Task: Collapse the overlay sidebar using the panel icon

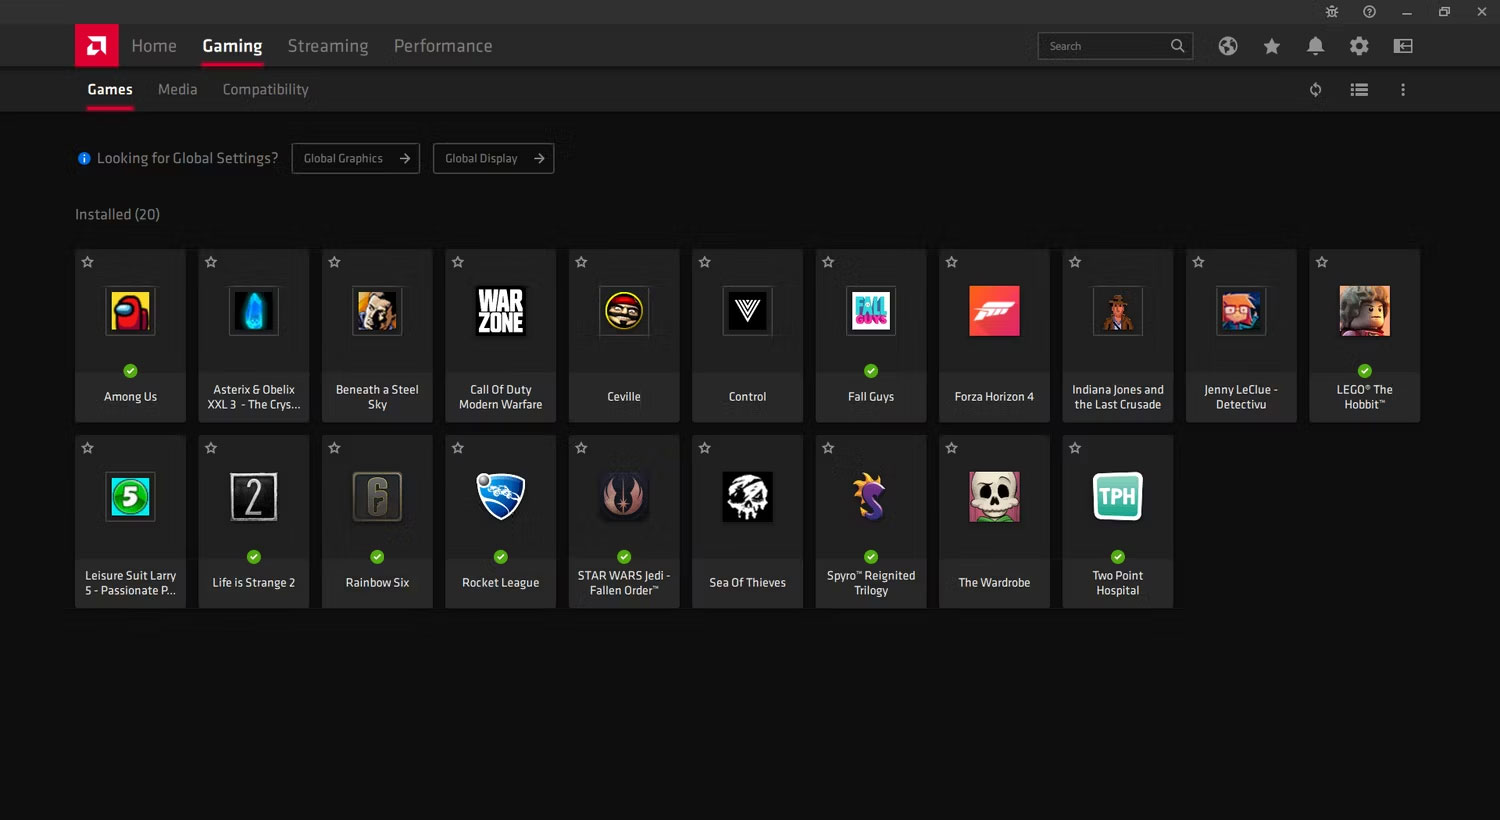Action: point(1403,46)
